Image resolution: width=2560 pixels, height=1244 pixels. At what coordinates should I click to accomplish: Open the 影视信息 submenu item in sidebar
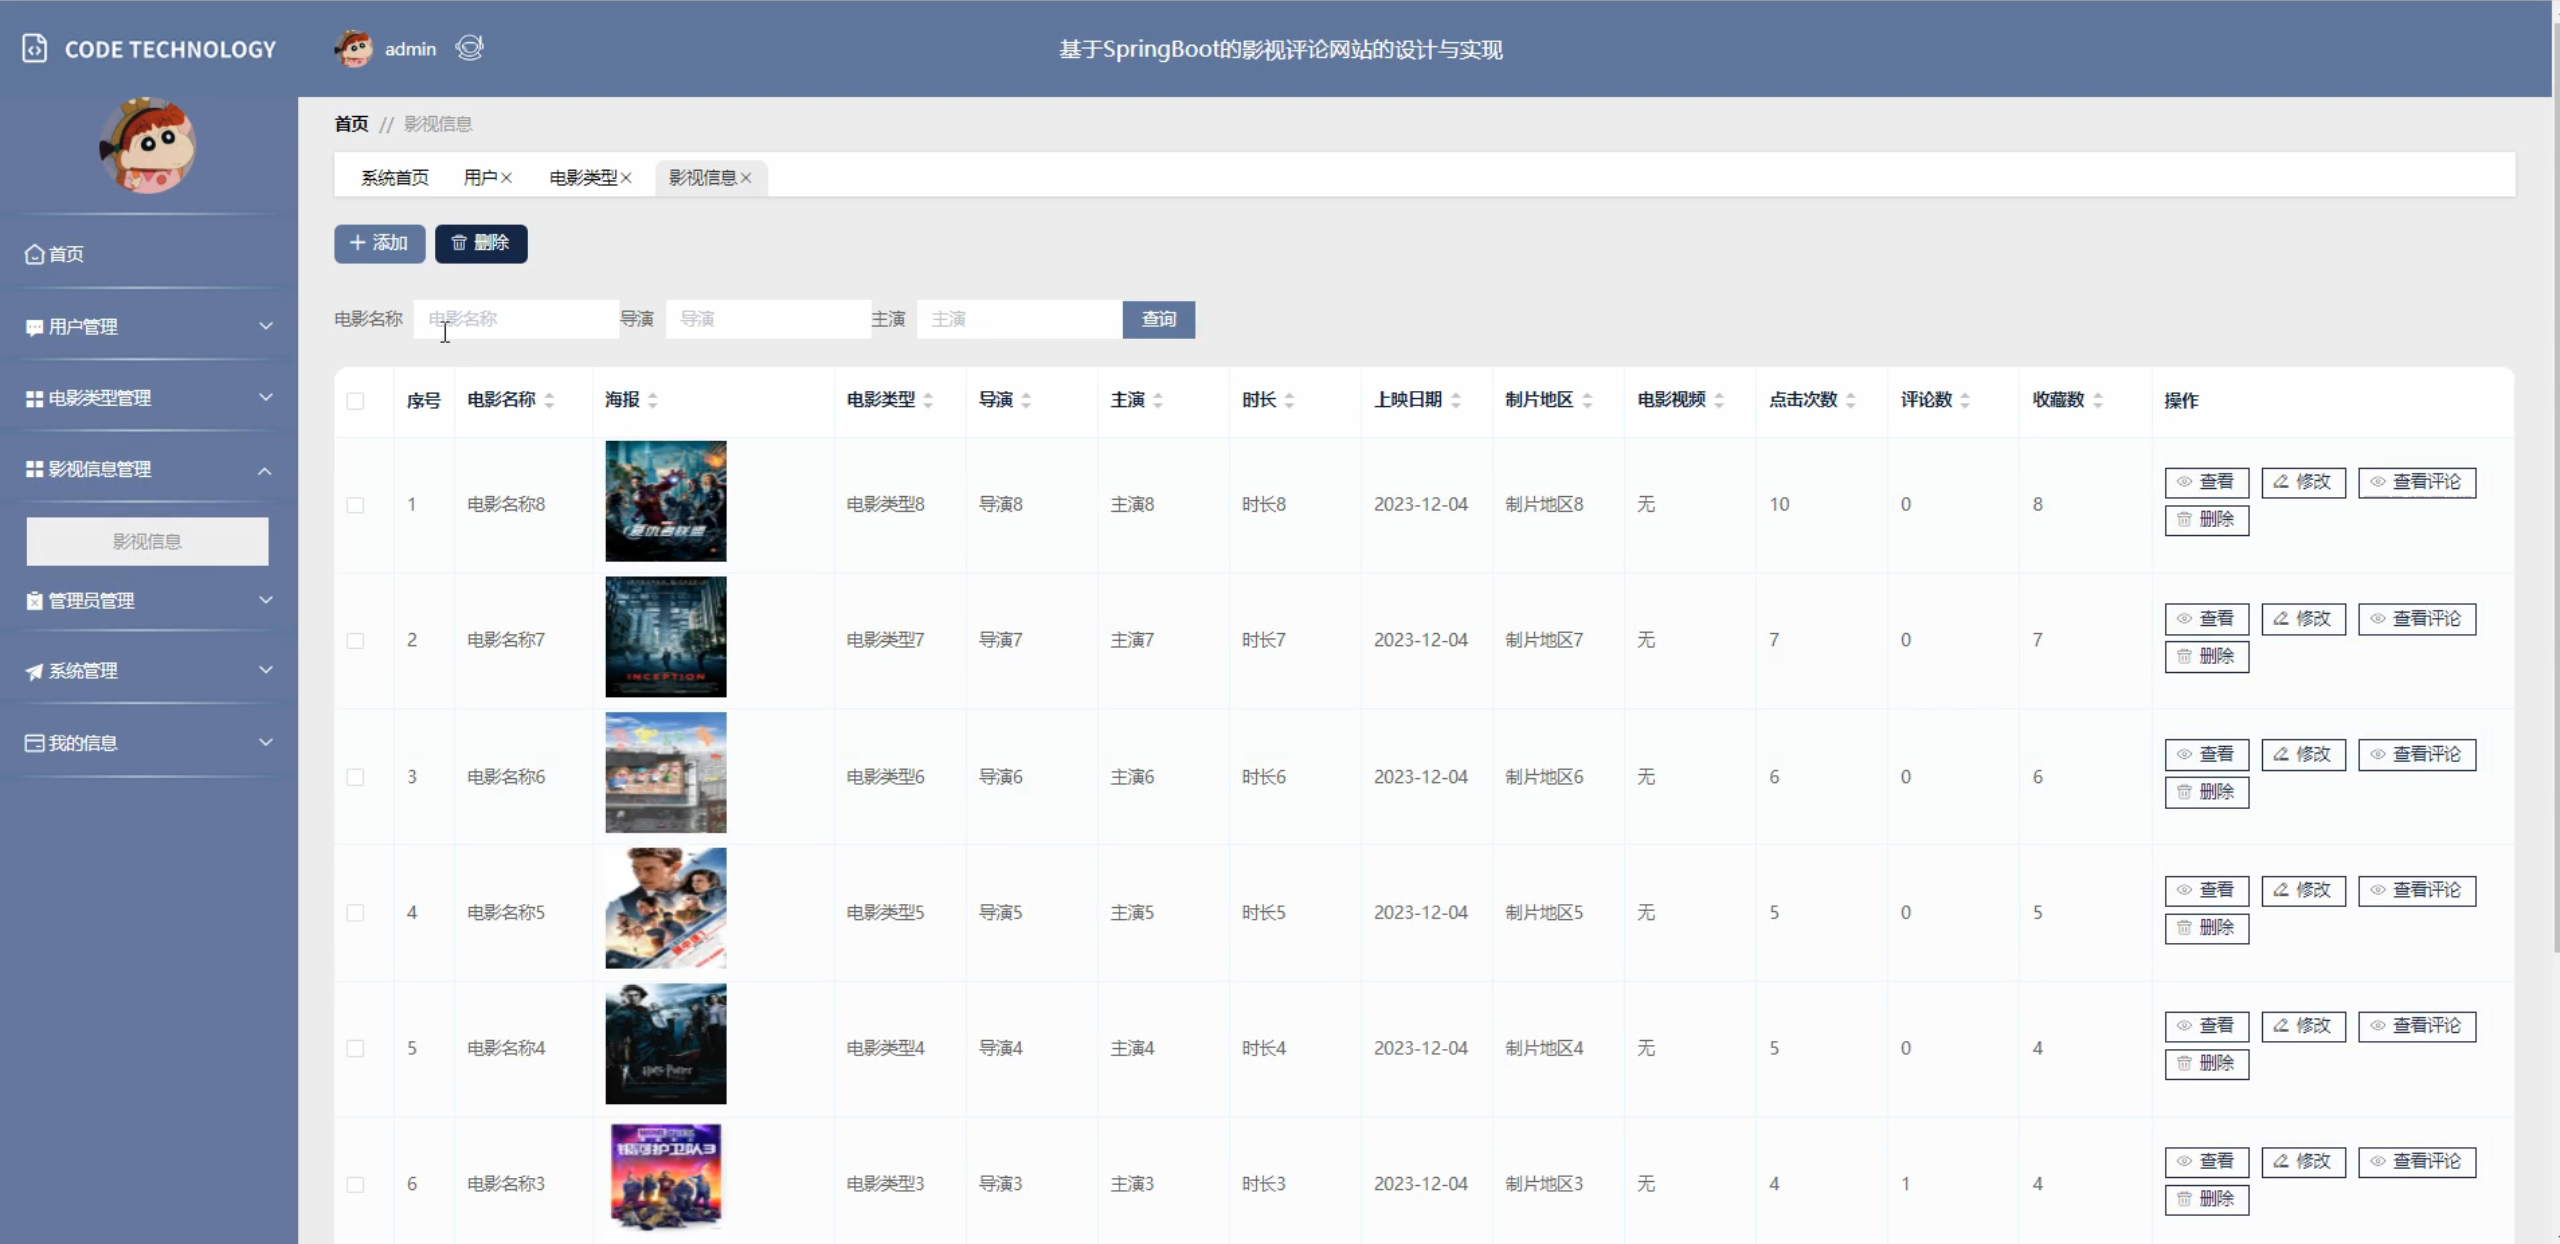click(x=147, y=541)
